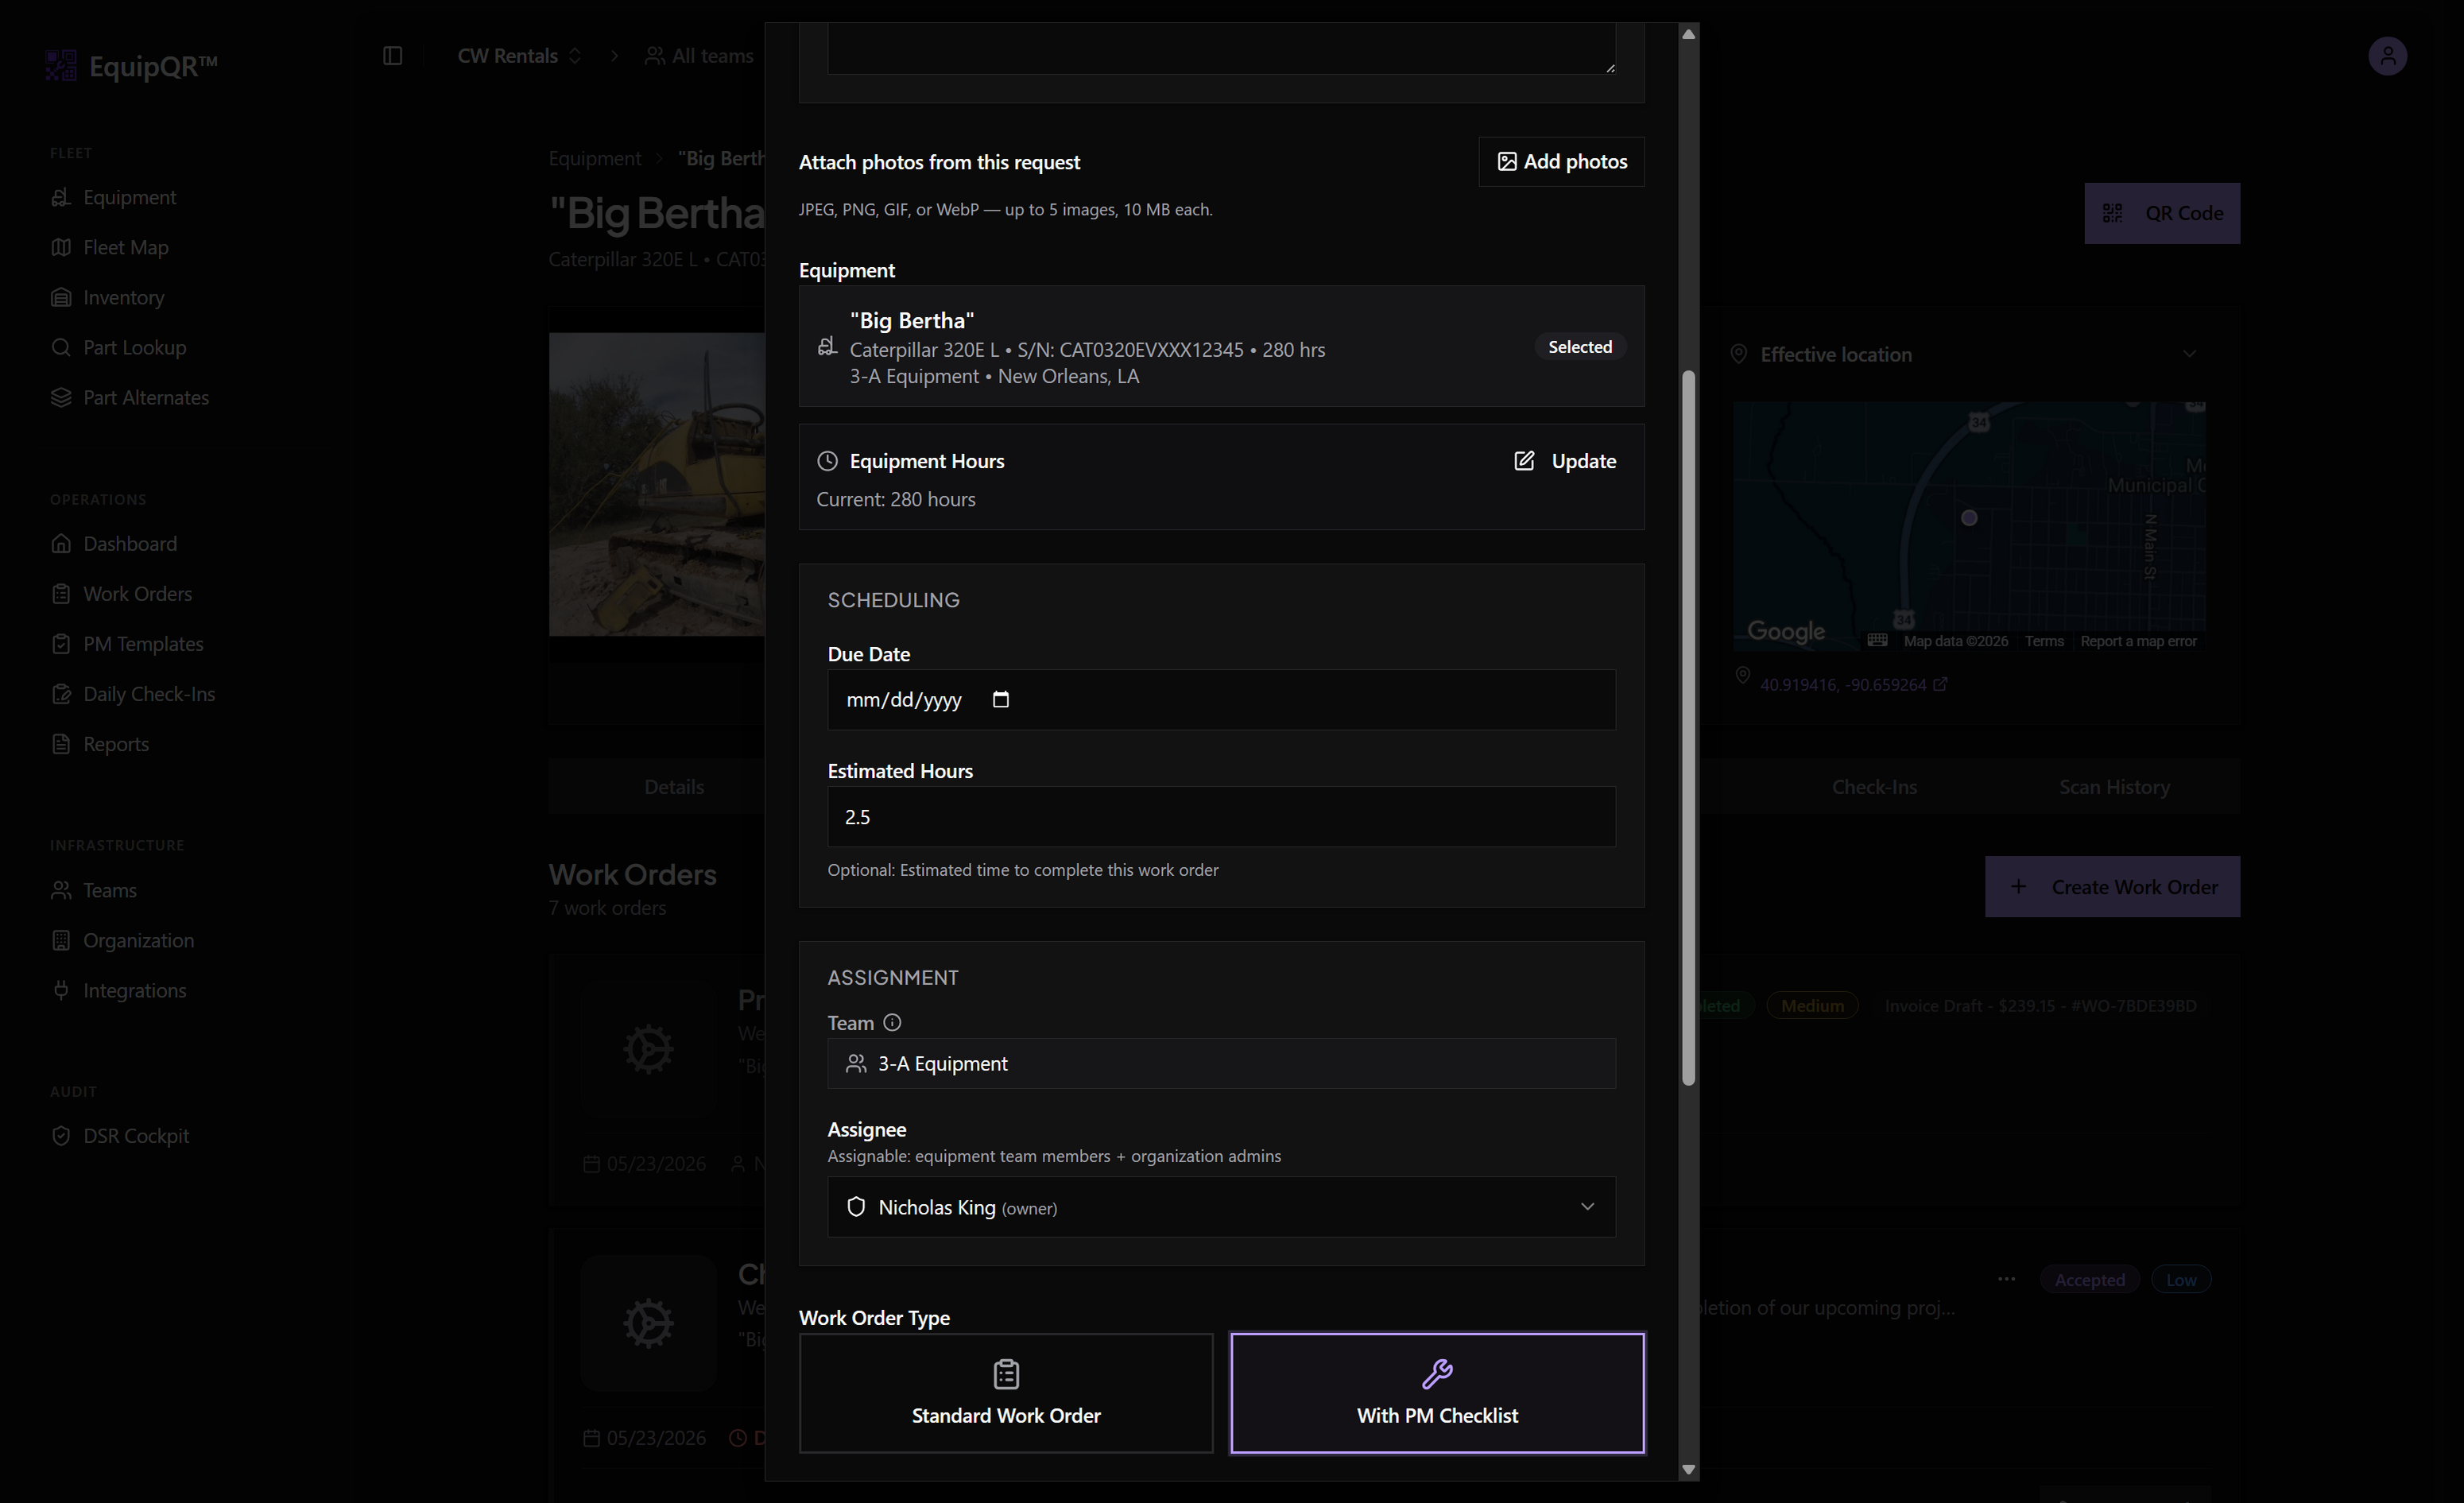Toggle the selected "Big Bertha" equipment card

1221,347
